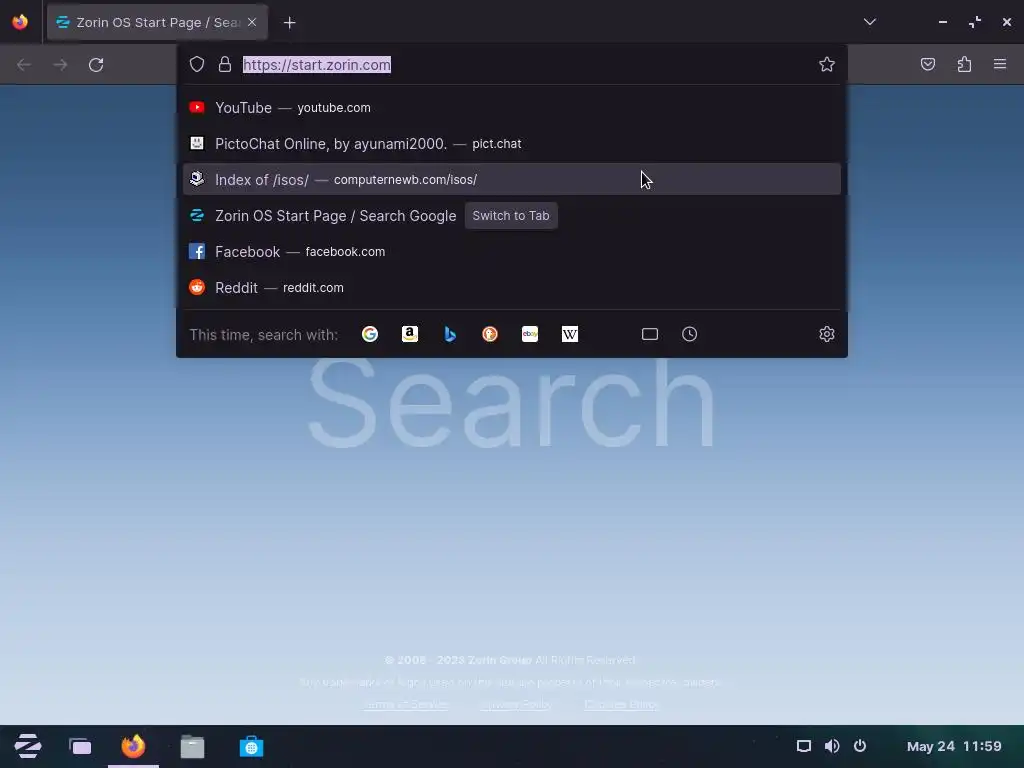
Task: Open the May 24 11:59 clock
Action: point(953,746)
